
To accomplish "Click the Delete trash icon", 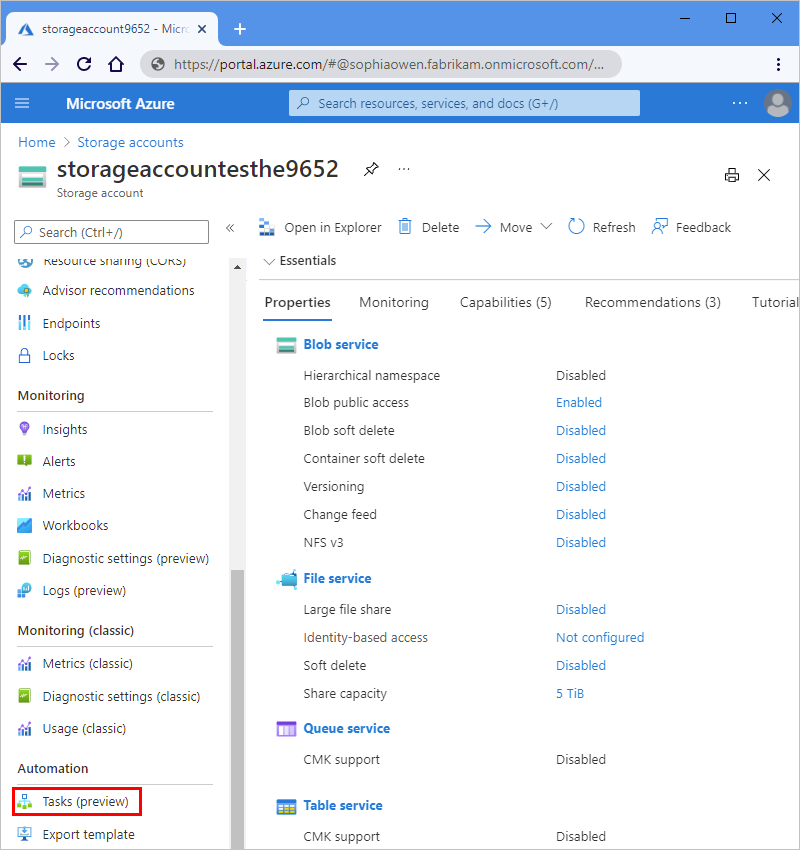I will [x=405, y=227].
